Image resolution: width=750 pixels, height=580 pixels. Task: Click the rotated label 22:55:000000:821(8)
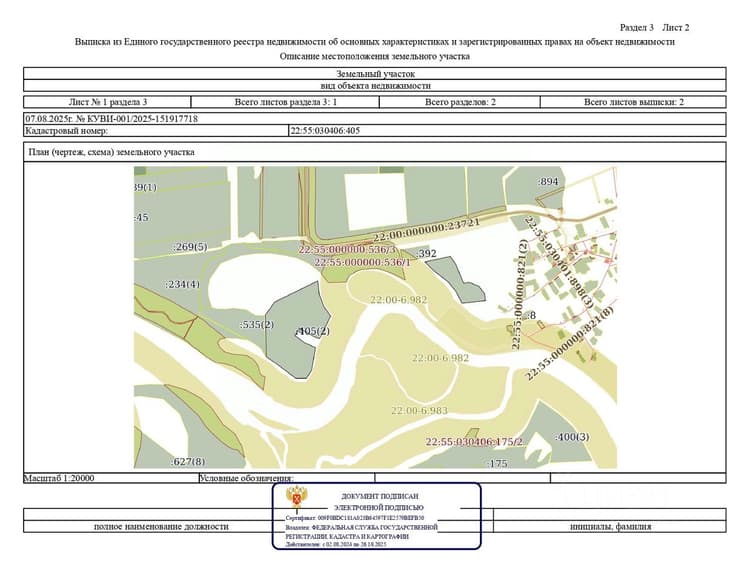click(x=569, y=343)
